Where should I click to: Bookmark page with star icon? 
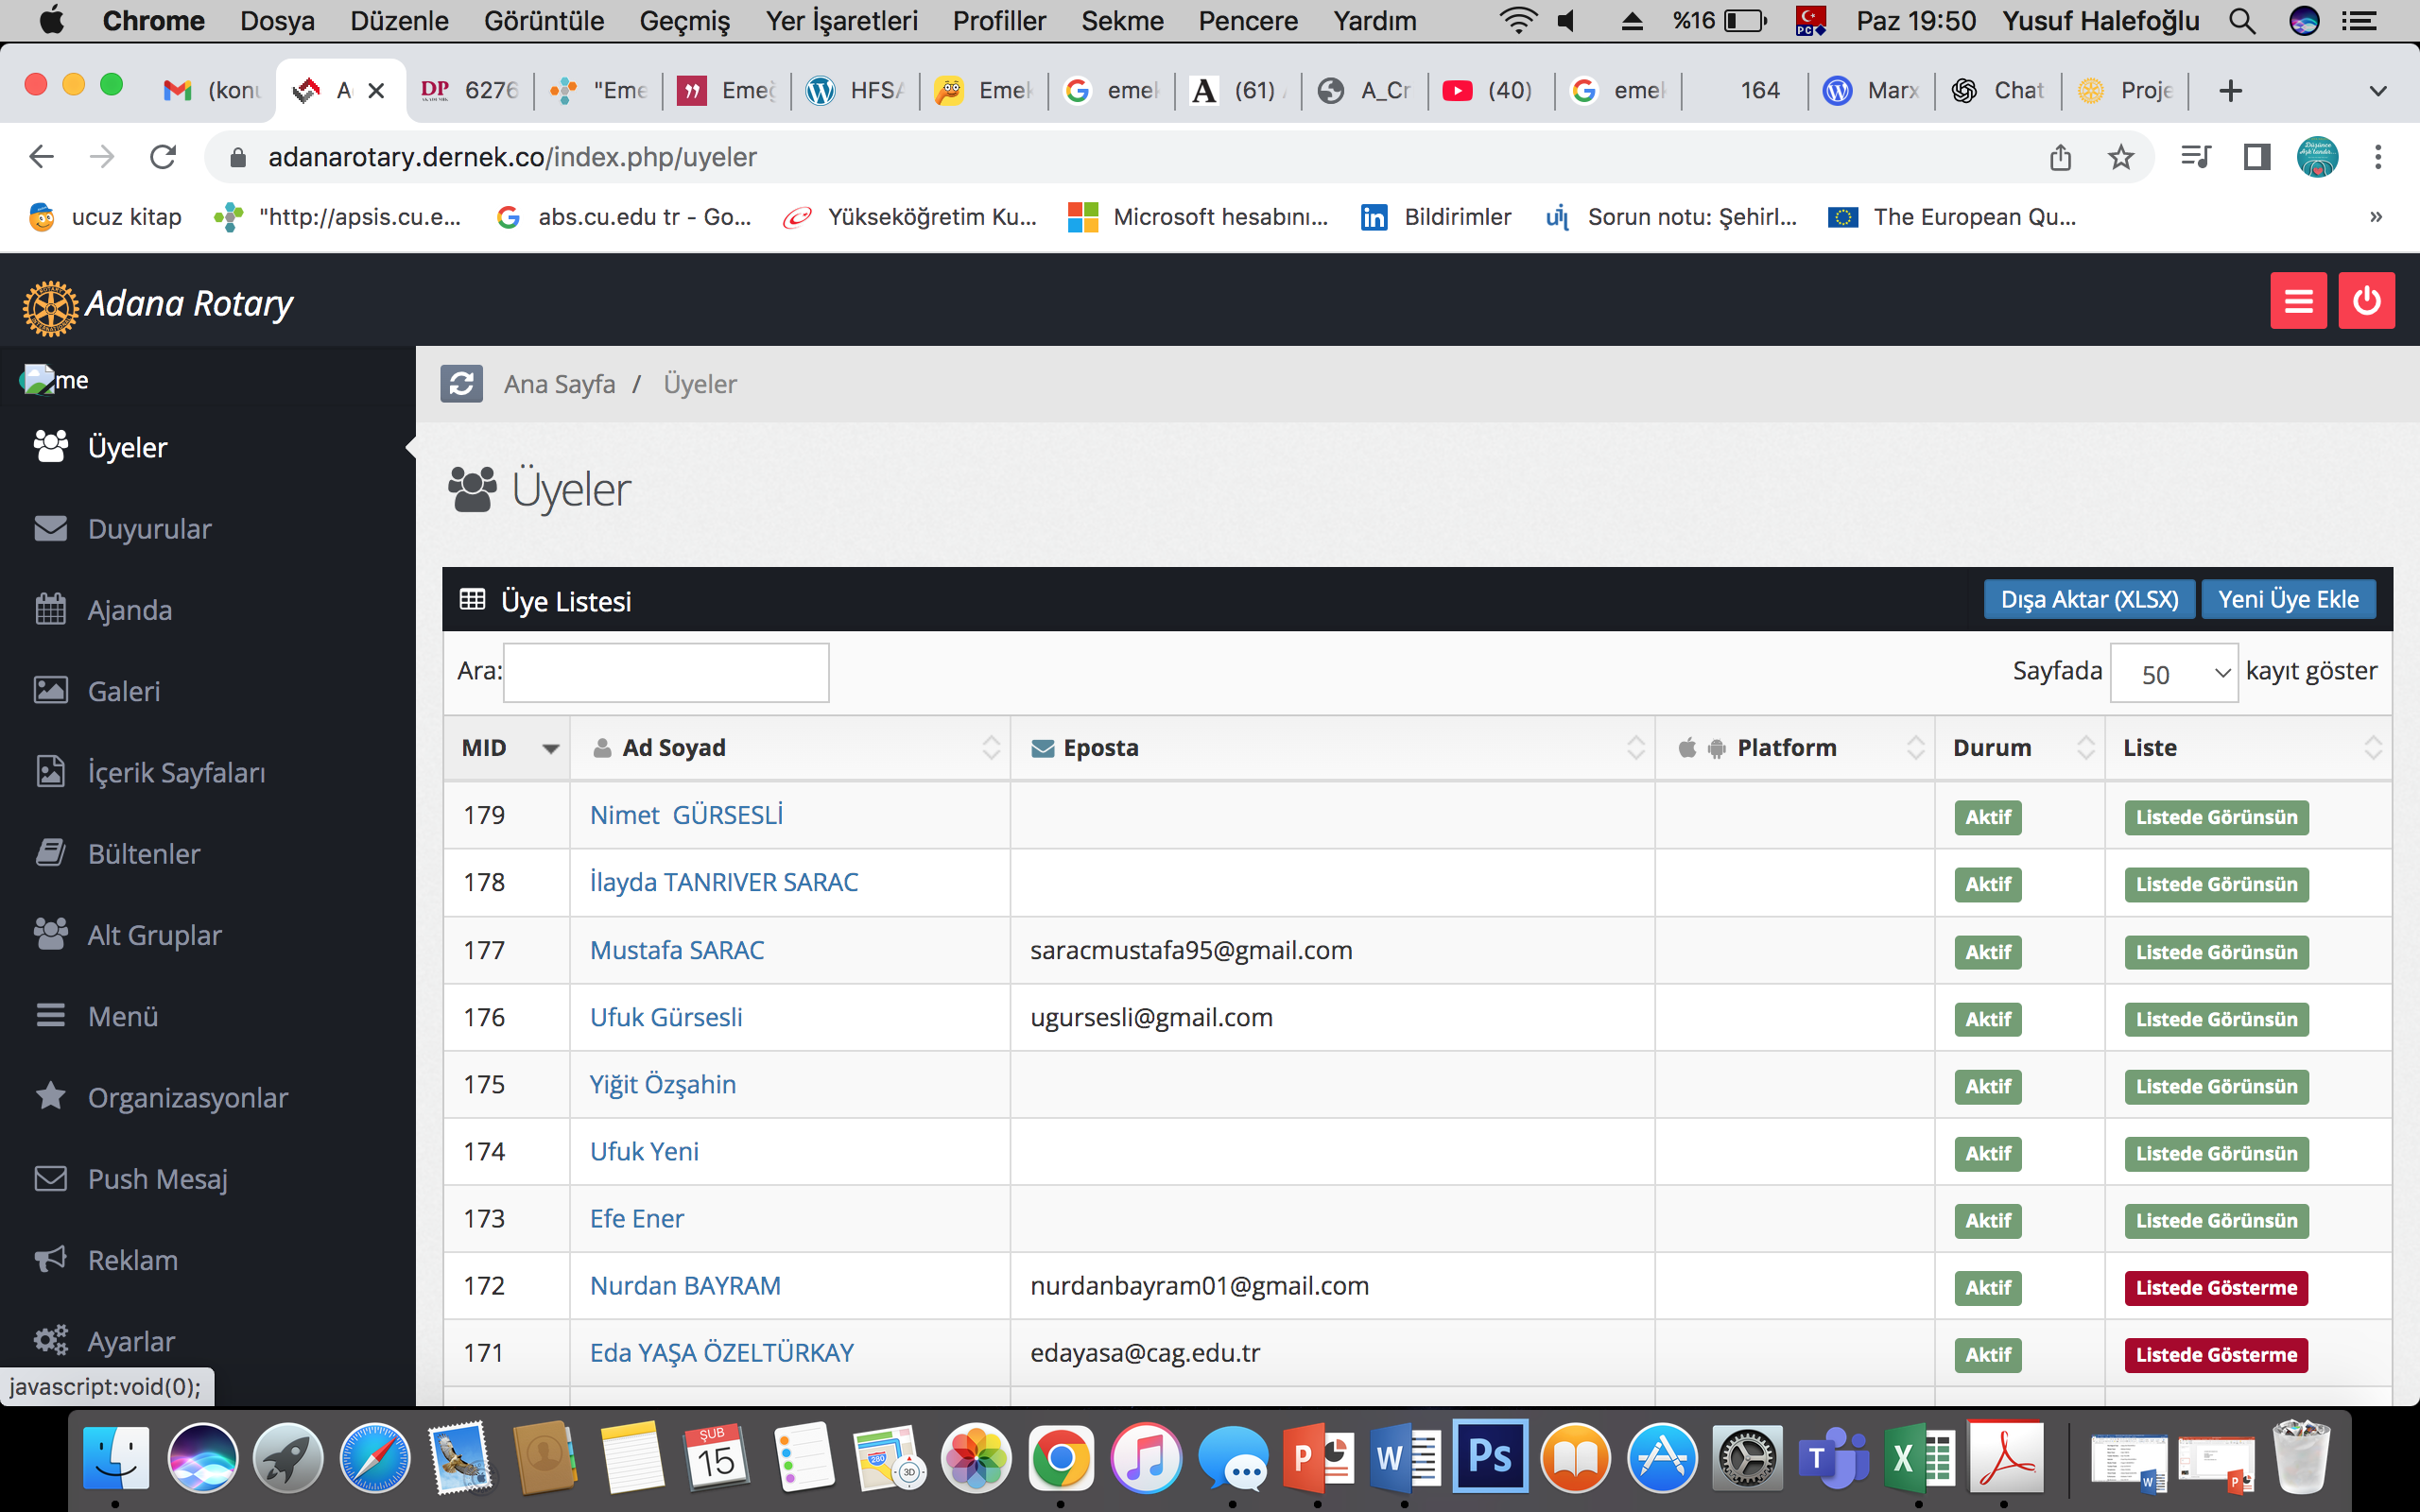pos(2120,157)
